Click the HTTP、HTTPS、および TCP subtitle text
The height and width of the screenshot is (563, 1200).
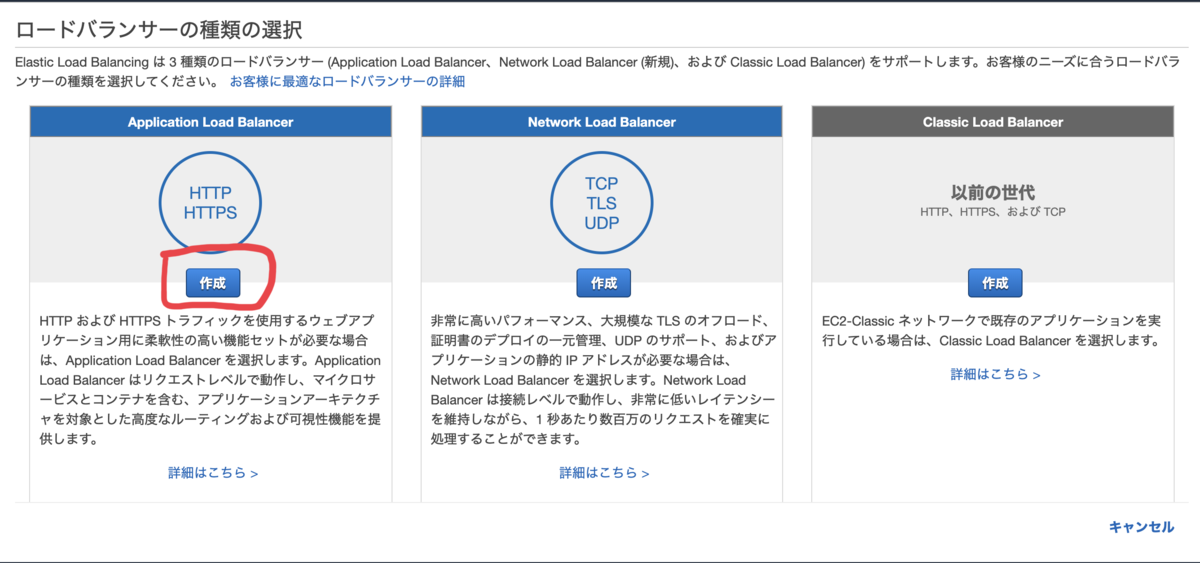pyautogui.click(x=993, y=213)
